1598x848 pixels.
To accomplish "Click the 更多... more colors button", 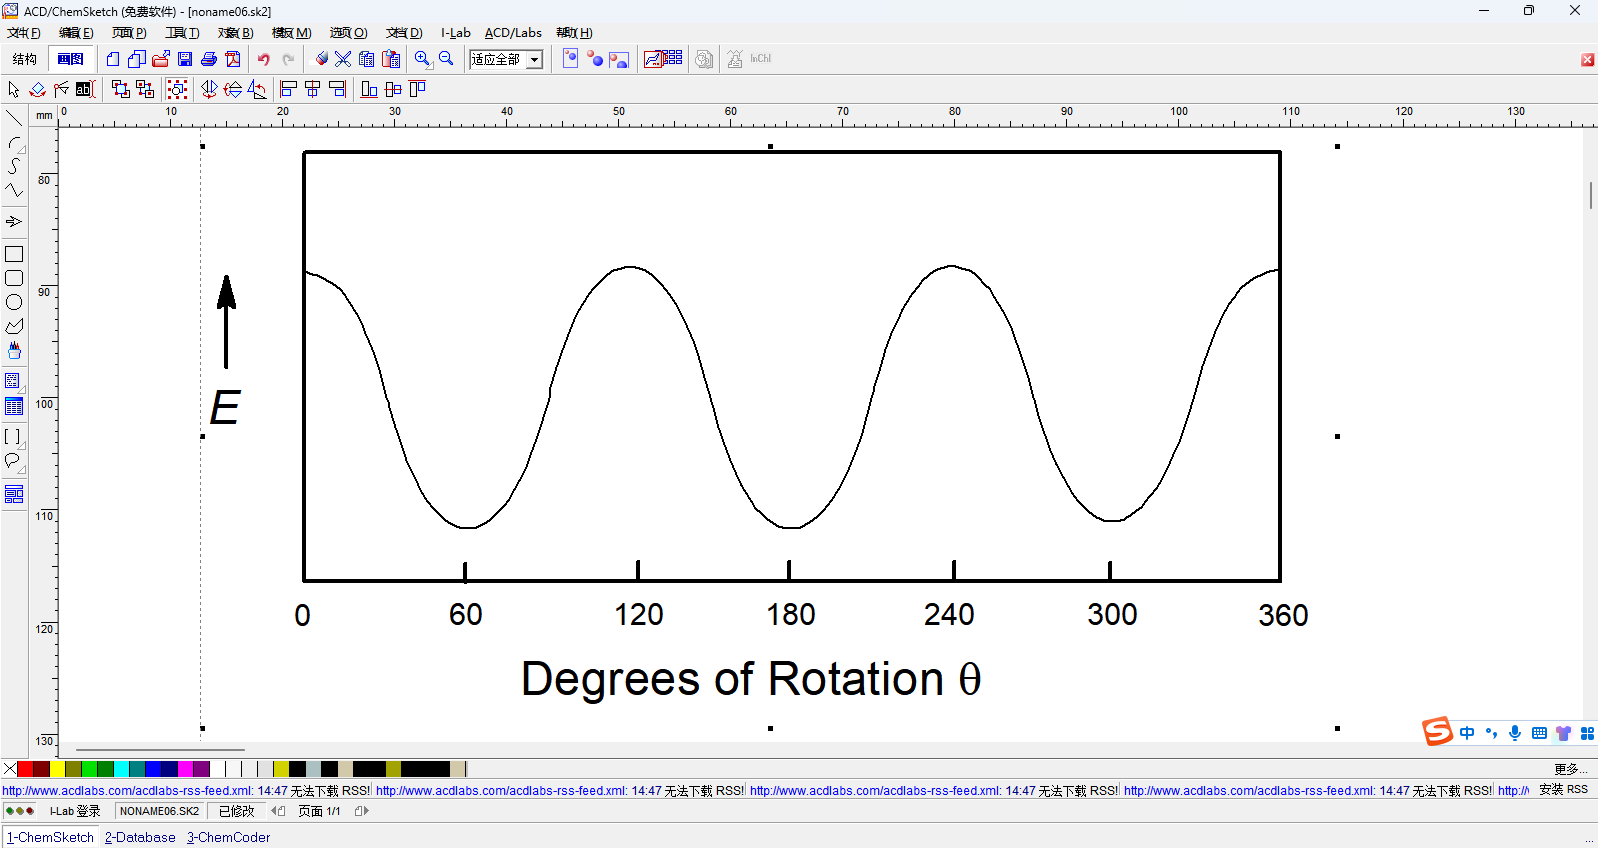I will 1571,769.
